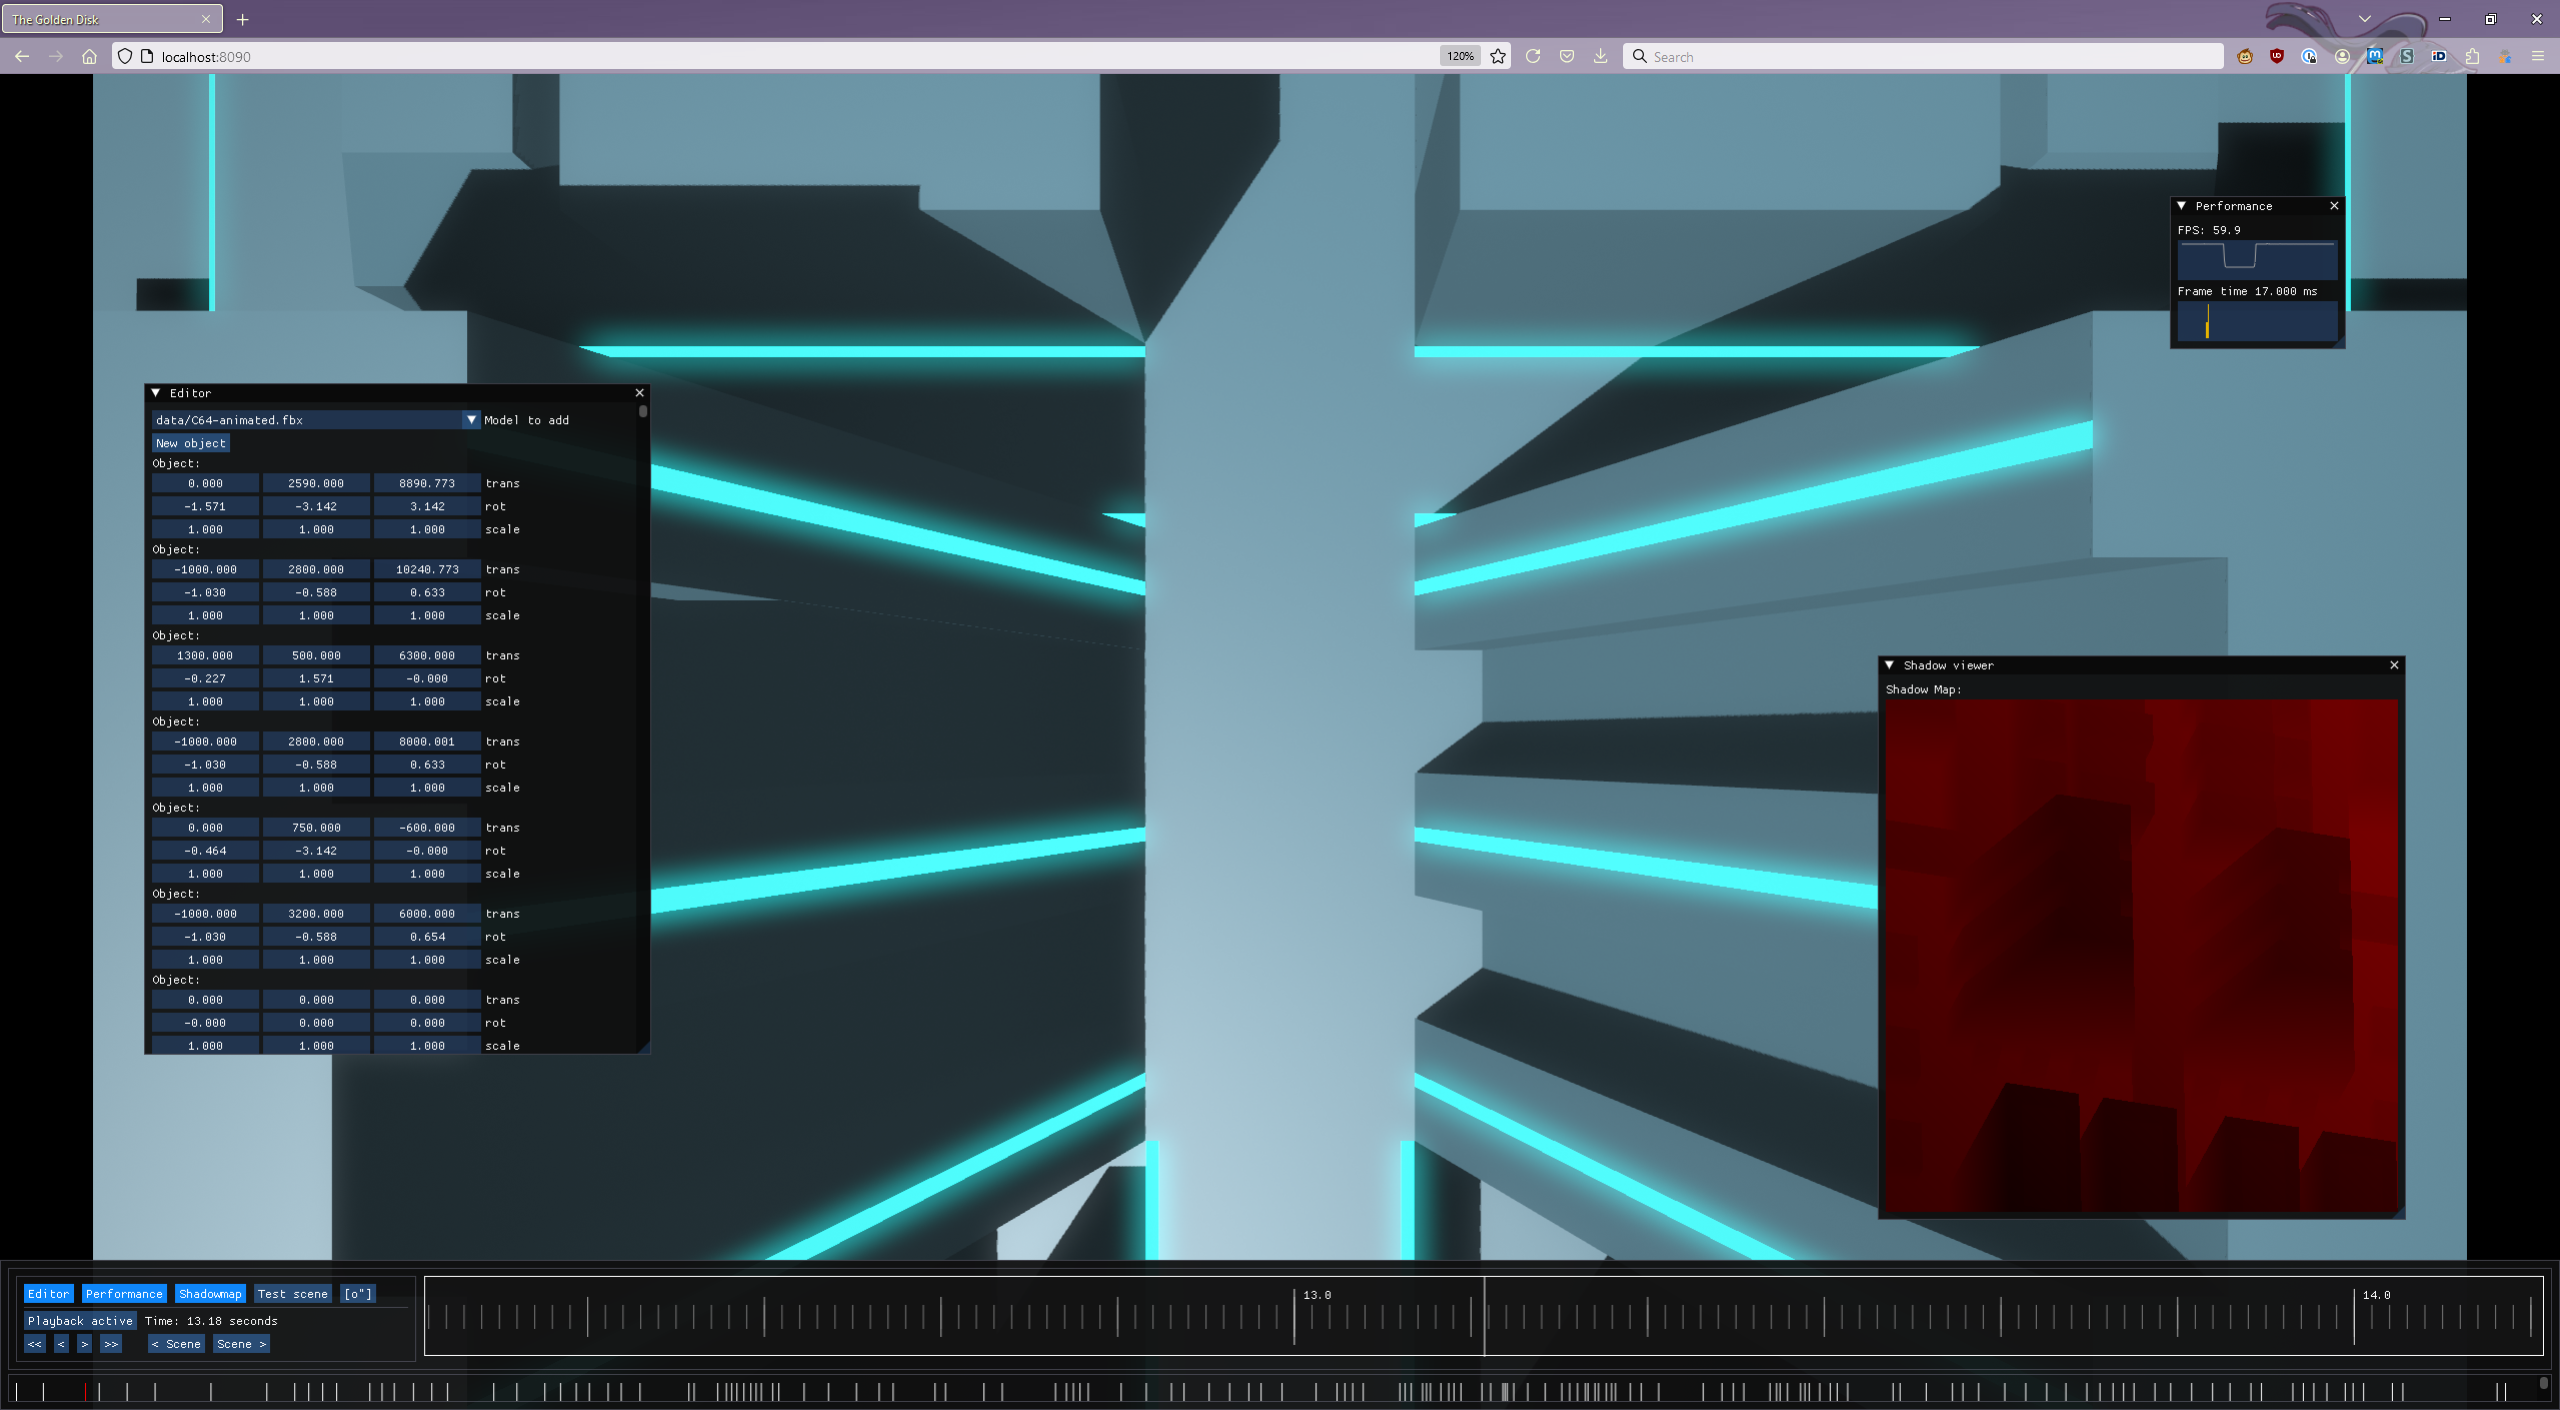Image resolution: width=2560 pixels, height=1410 pixels.
Task: Open Firefox hamburger application menu
Action: 2538,56
